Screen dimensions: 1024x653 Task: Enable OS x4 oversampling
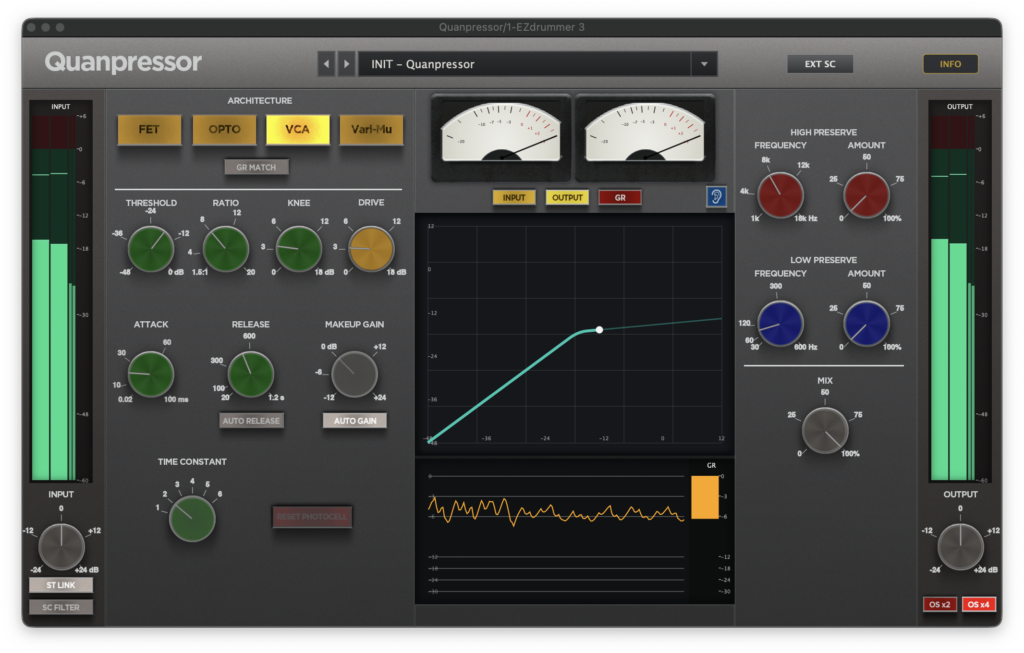click(979, 605)
